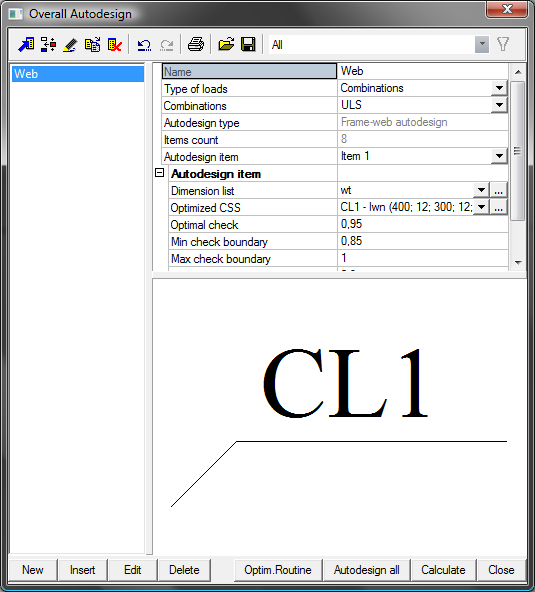Click the Optimized CSS label
Screen dimensions: 535x592
point(205,208)
